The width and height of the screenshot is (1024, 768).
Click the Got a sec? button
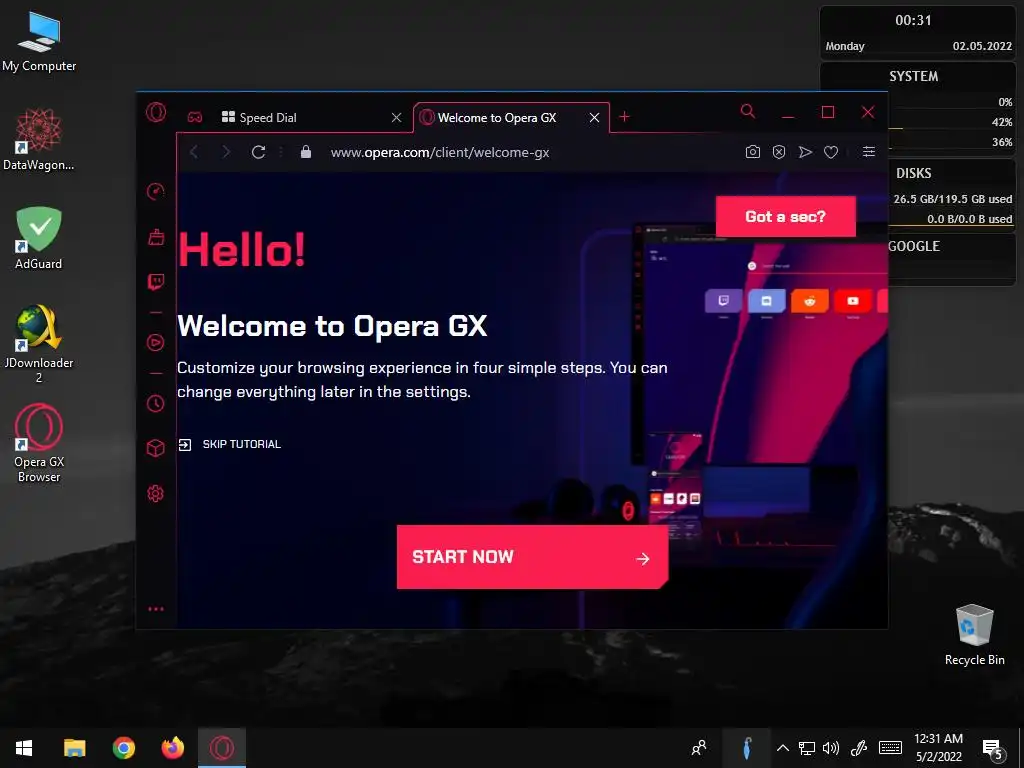pyautogui.click(x=786, y=216)
